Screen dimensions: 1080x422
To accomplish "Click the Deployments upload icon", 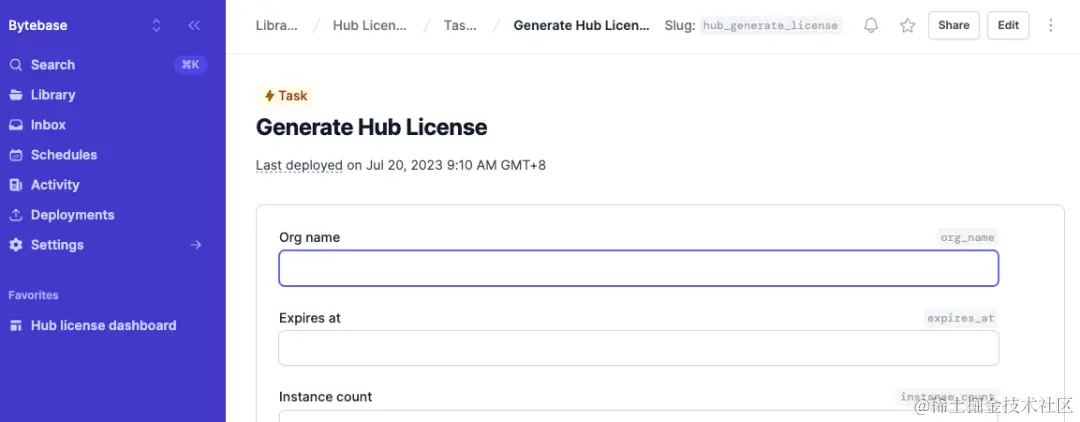I will coord(16,215).
